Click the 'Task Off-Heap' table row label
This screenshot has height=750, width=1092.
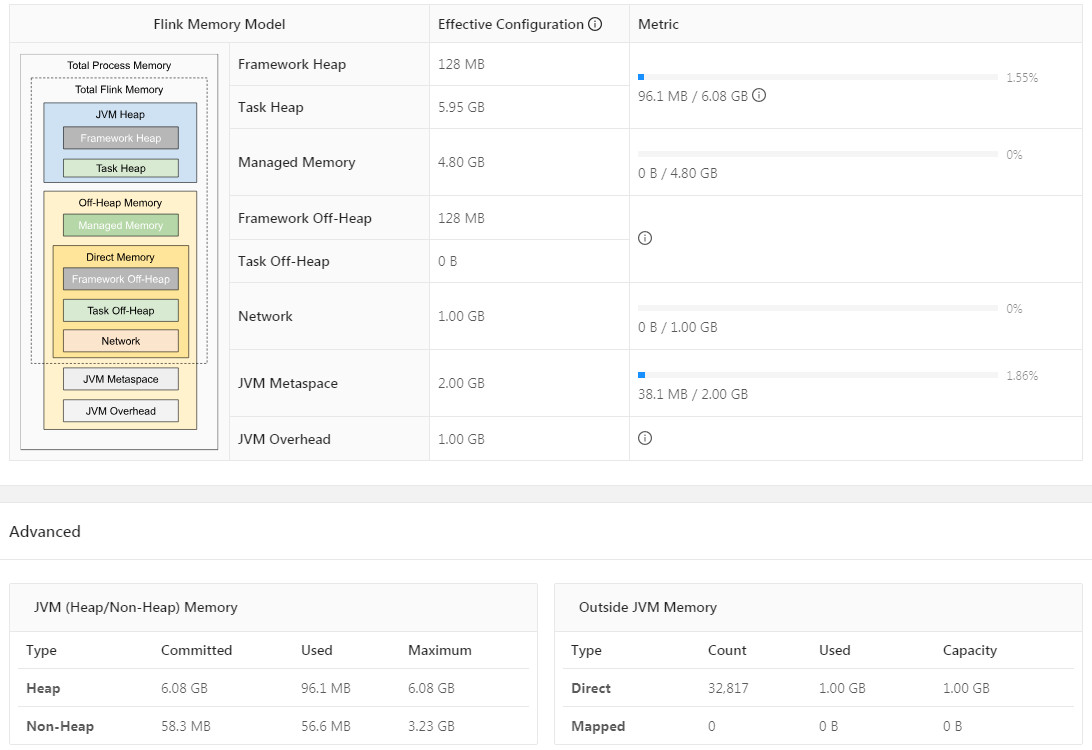[x=283, y=261]
